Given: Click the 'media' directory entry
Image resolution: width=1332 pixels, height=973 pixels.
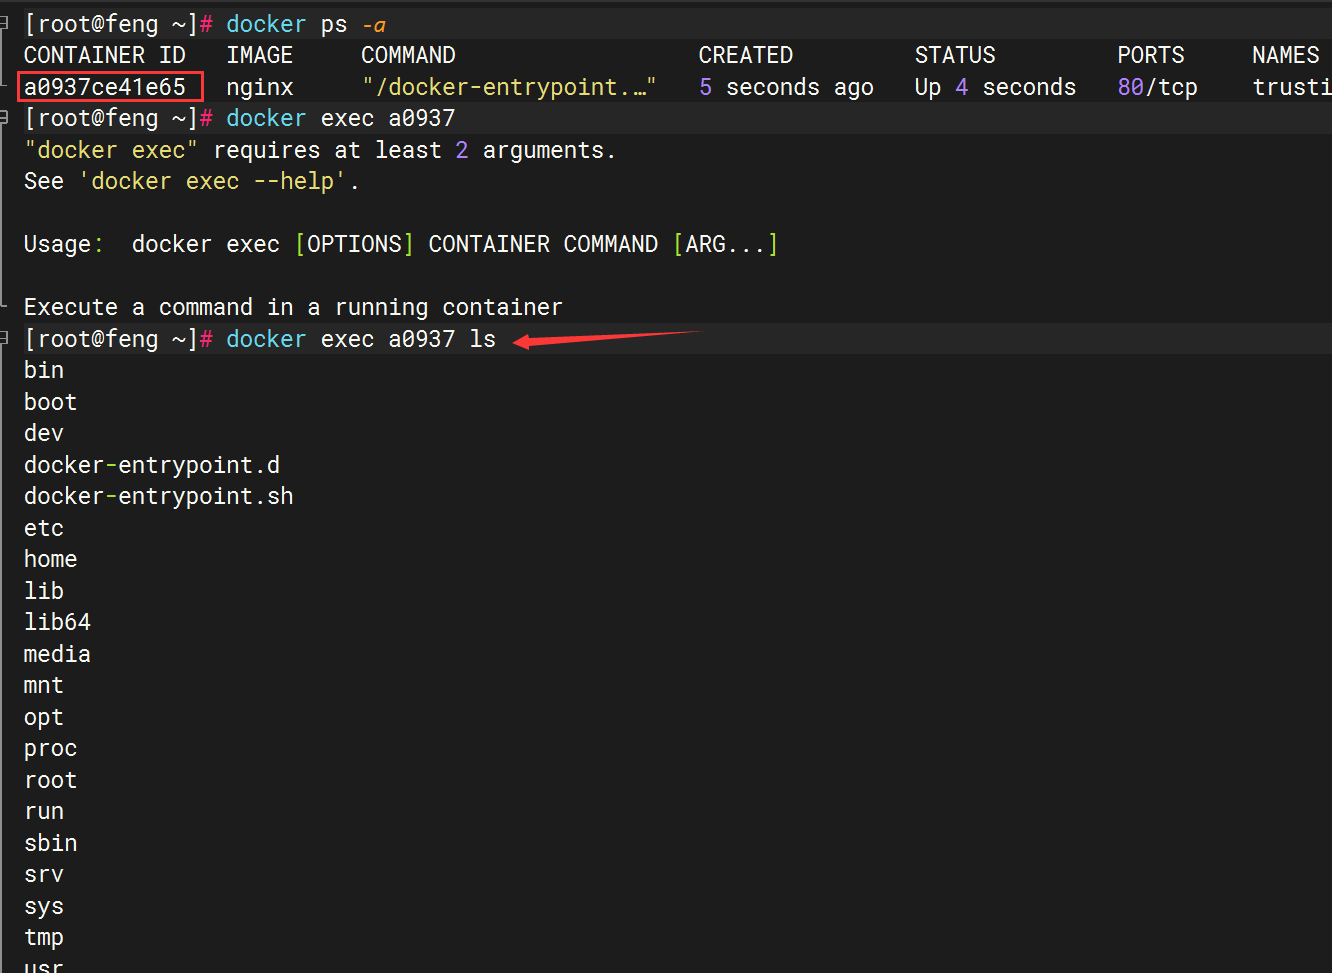Looking at the screenshot, I should (57, 654).
